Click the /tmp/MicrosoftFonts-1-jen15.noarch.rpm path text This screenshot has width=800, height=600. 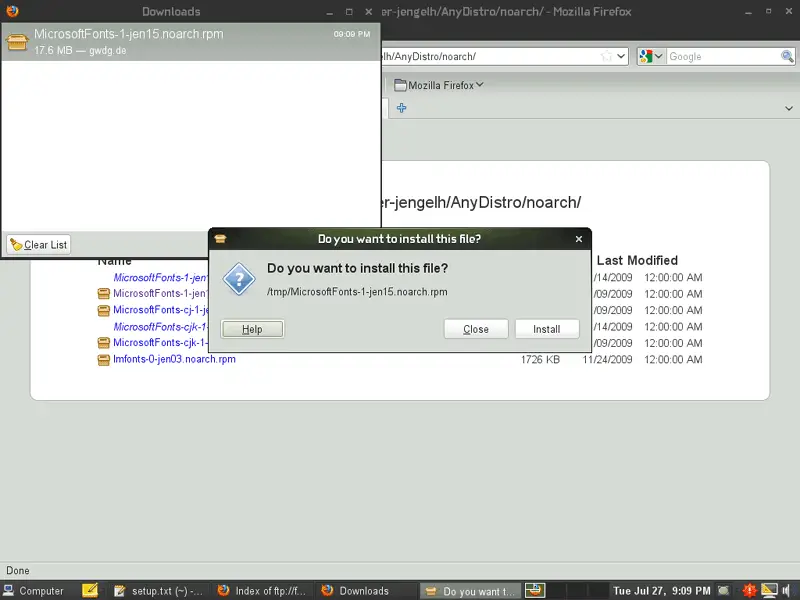[x=357, y=292]
